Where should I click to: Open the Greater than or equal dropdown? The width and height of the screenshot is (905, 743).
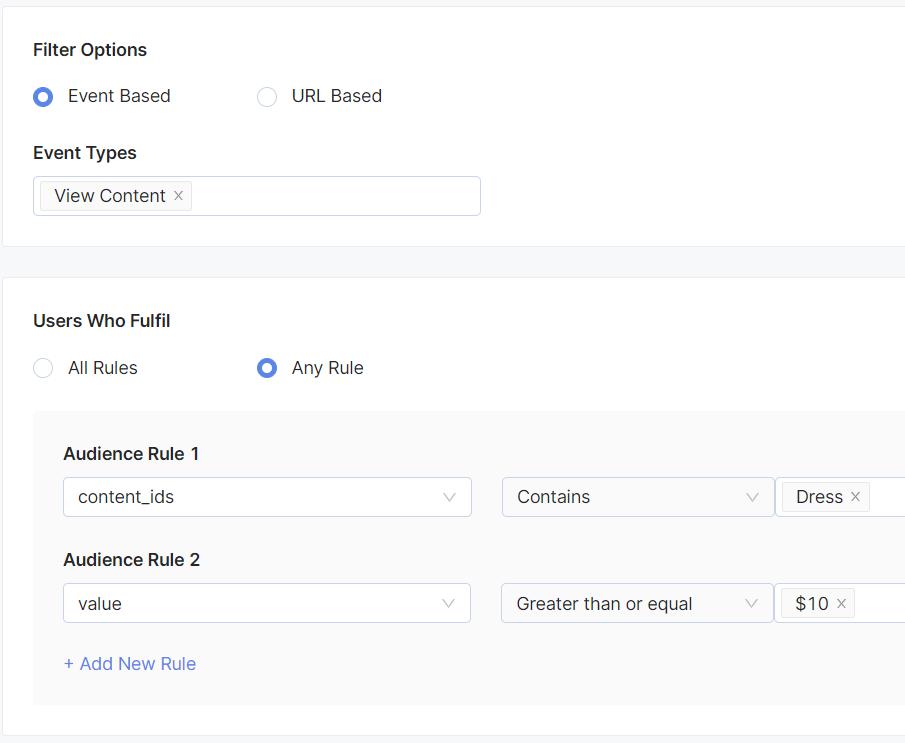pos(637,603)
